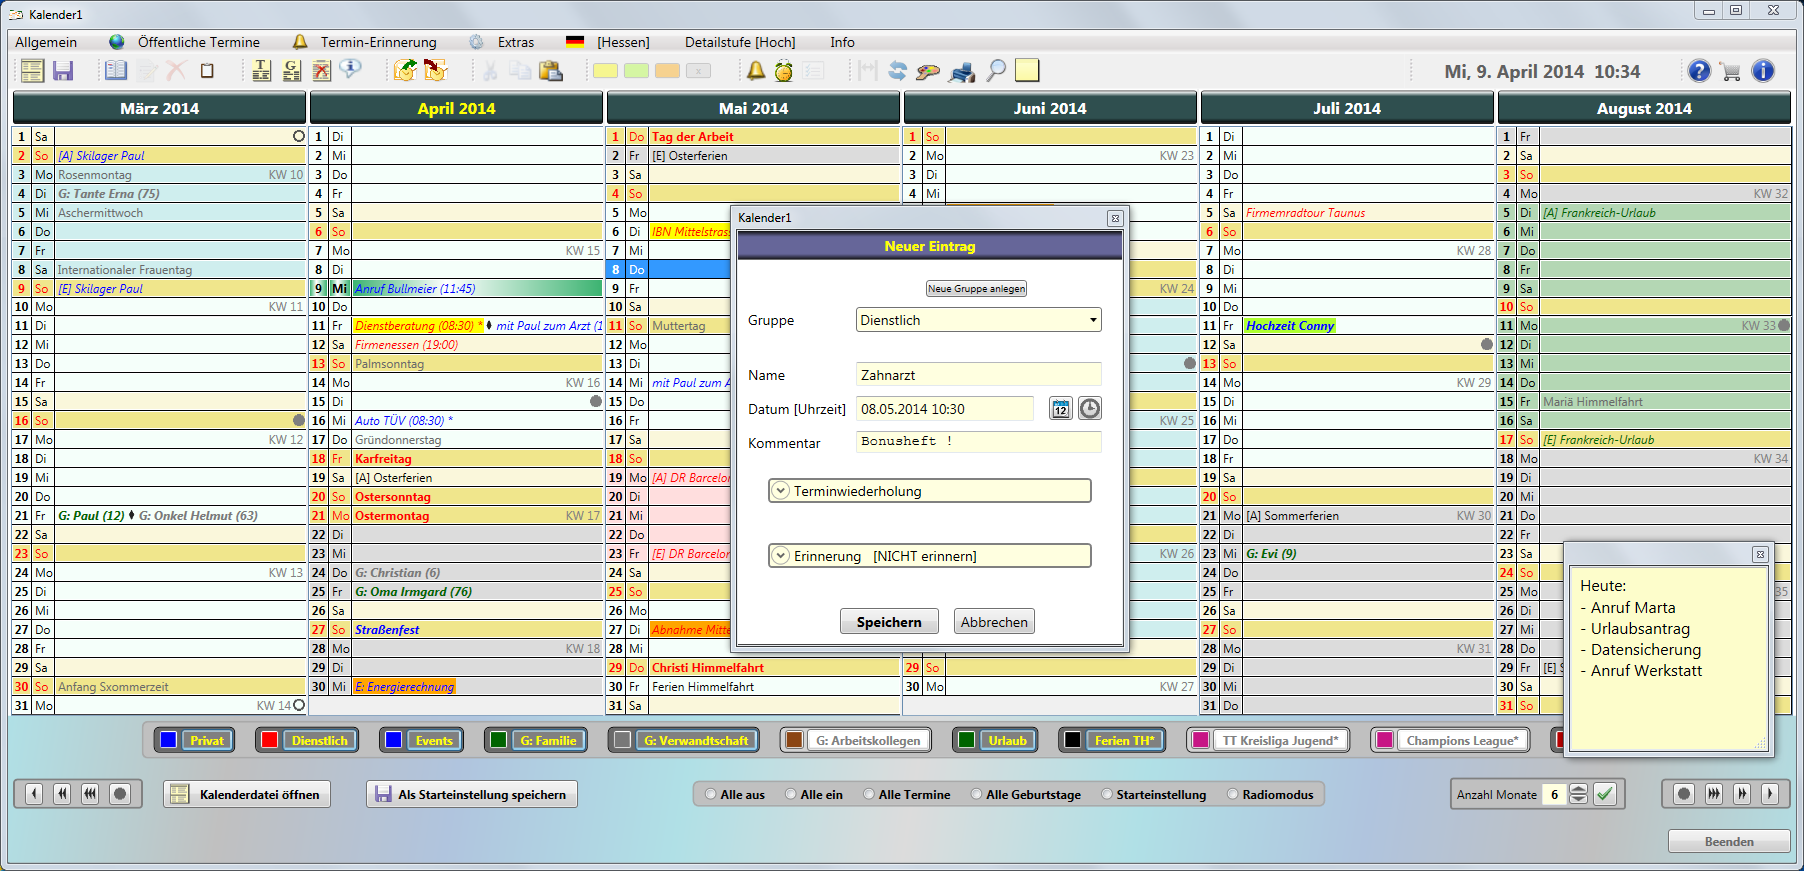Click the shopping cart icon
The height and width of the screenshot is (871, 1804).
point(1731,71)
